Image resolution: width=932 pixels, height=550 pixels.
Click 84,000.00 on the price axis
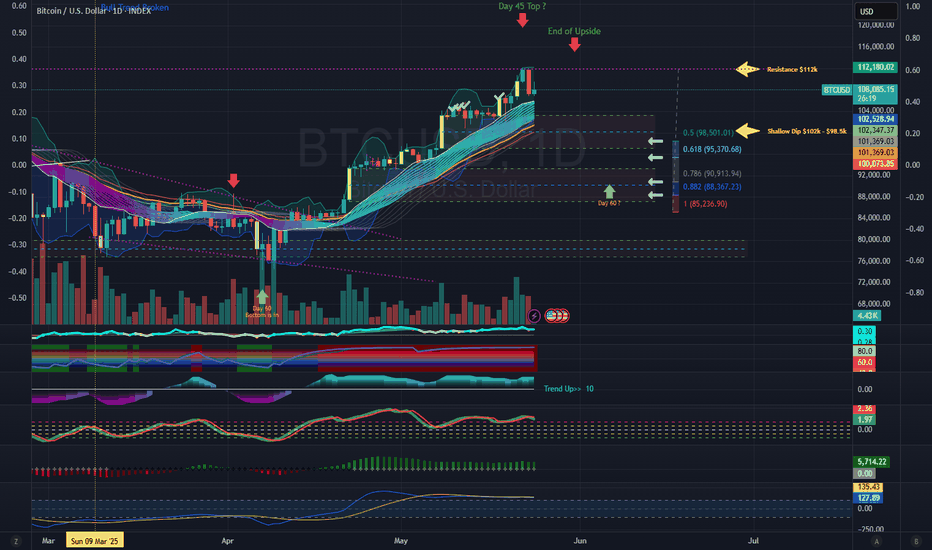[874, 218]
